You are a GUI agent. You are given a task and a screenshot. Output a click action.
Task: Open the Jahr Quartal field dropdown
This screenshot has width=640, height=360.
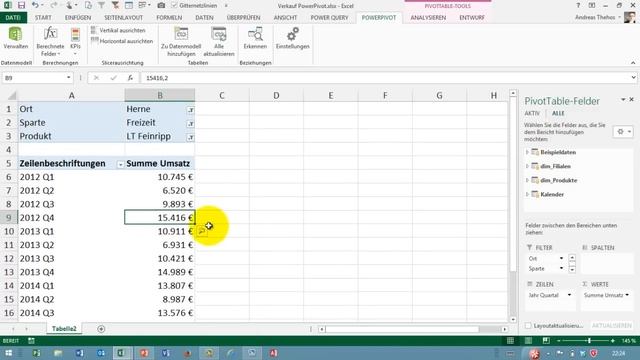[x=569, y=295]
